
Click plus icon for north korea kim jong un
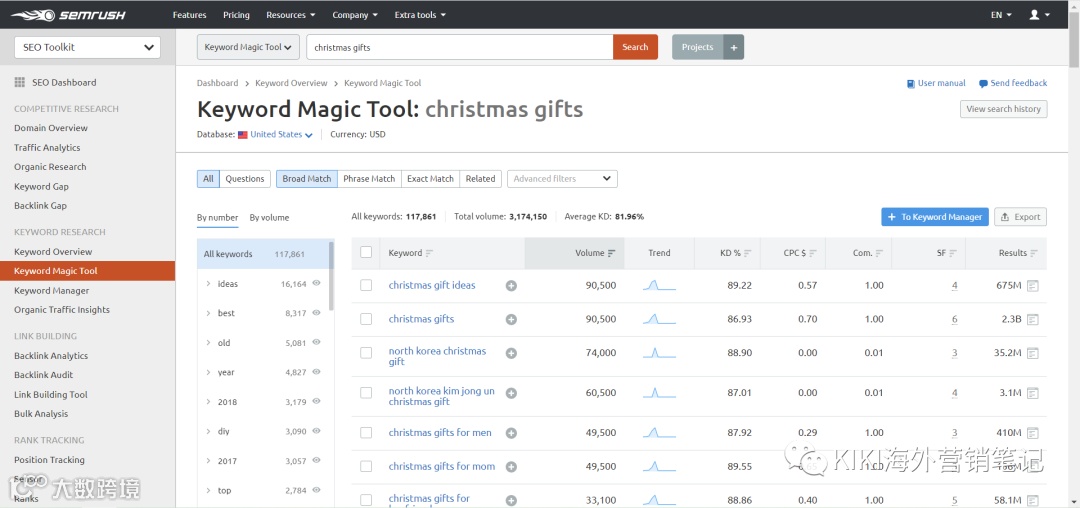[511, 393]
